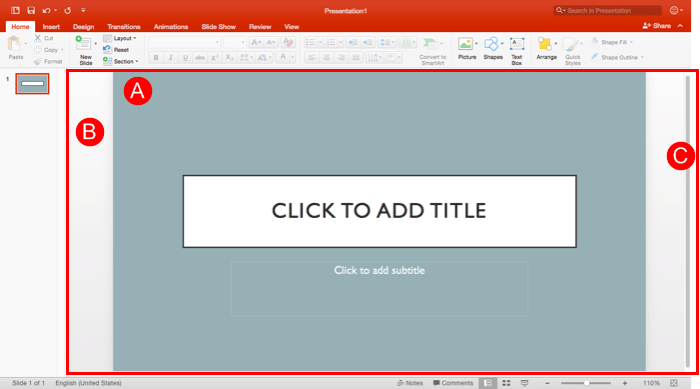This screenshot has height=389, width=700.
Task: Insert a Text Box
Action: click(517, 51)
